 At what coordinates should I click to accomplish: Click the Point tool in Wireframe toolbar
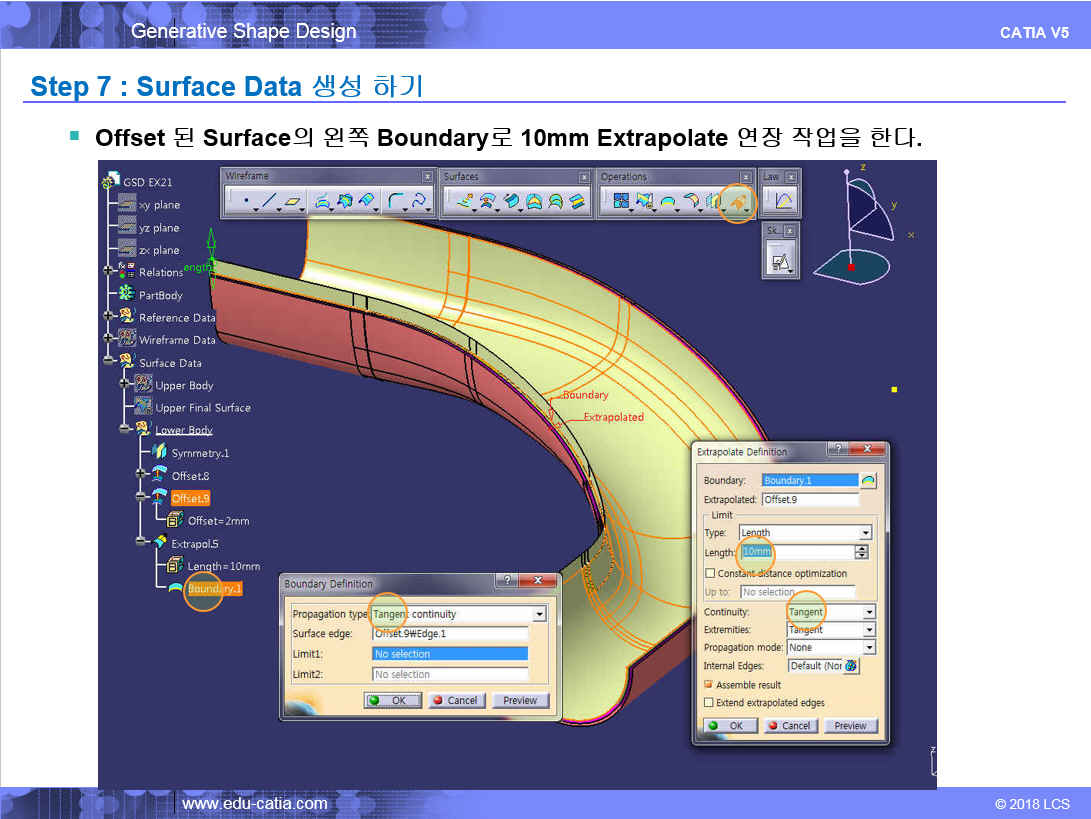(x=245, y=202)
